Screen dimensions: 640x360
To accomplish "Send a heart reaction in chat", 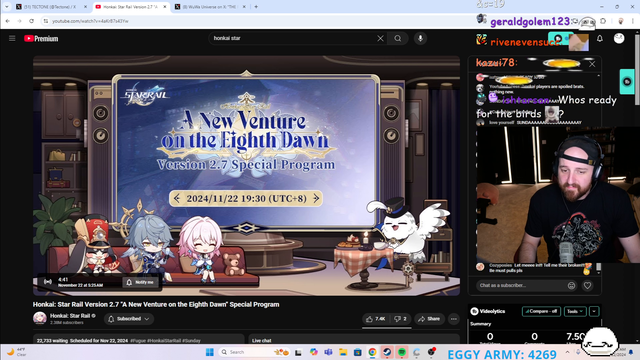I will (x=587, y=286).
